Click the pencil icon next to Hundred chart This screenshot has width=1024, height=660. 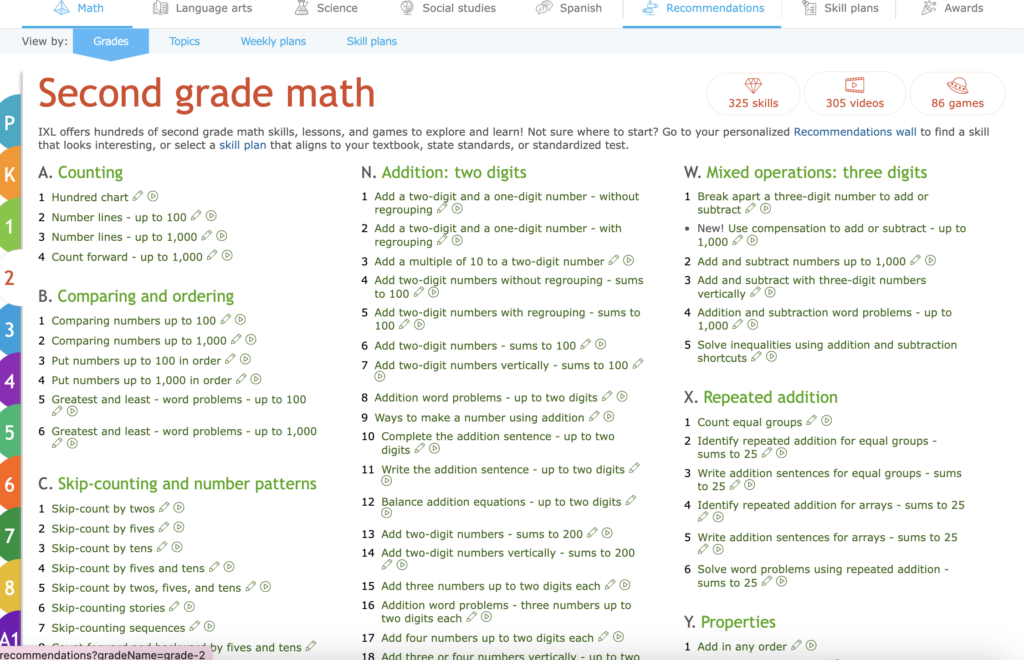[x=138, y=196]
